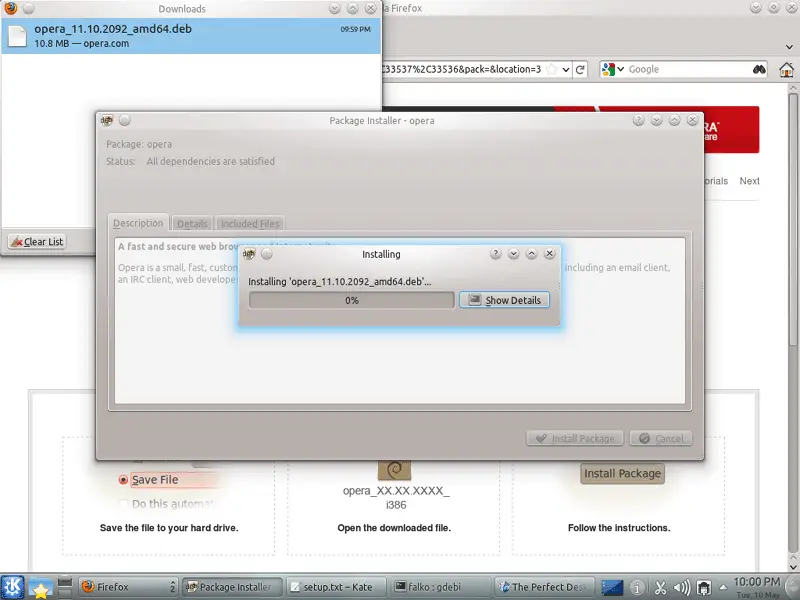This screenshot has height=600, width=800.
Task: Tick the 'Do this automatically' checkbox
Action: coord(123,504)
